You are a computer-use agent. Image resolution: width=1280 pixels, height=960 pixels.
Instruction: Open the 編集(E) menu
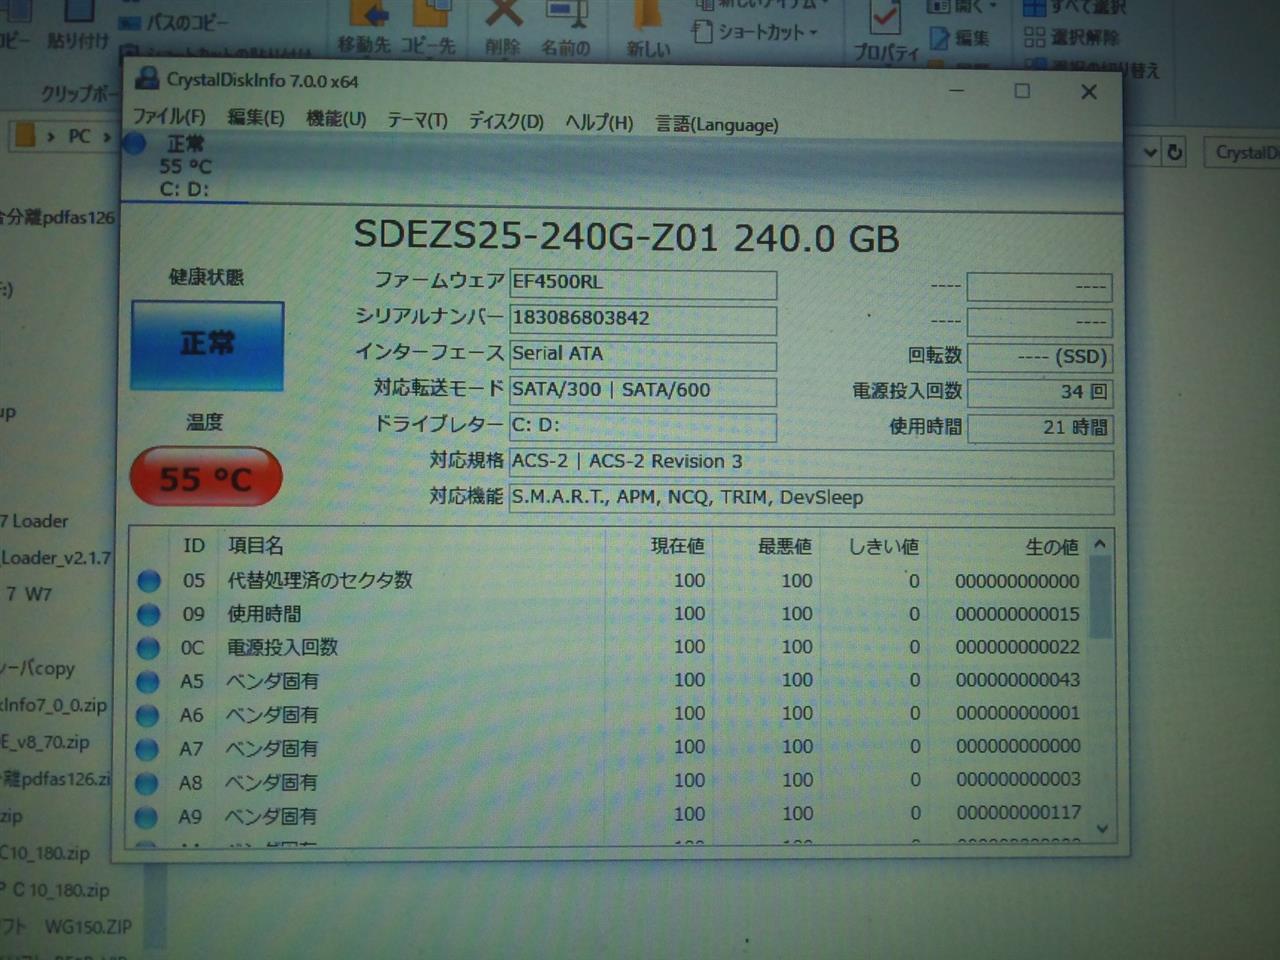click(255, 118)
